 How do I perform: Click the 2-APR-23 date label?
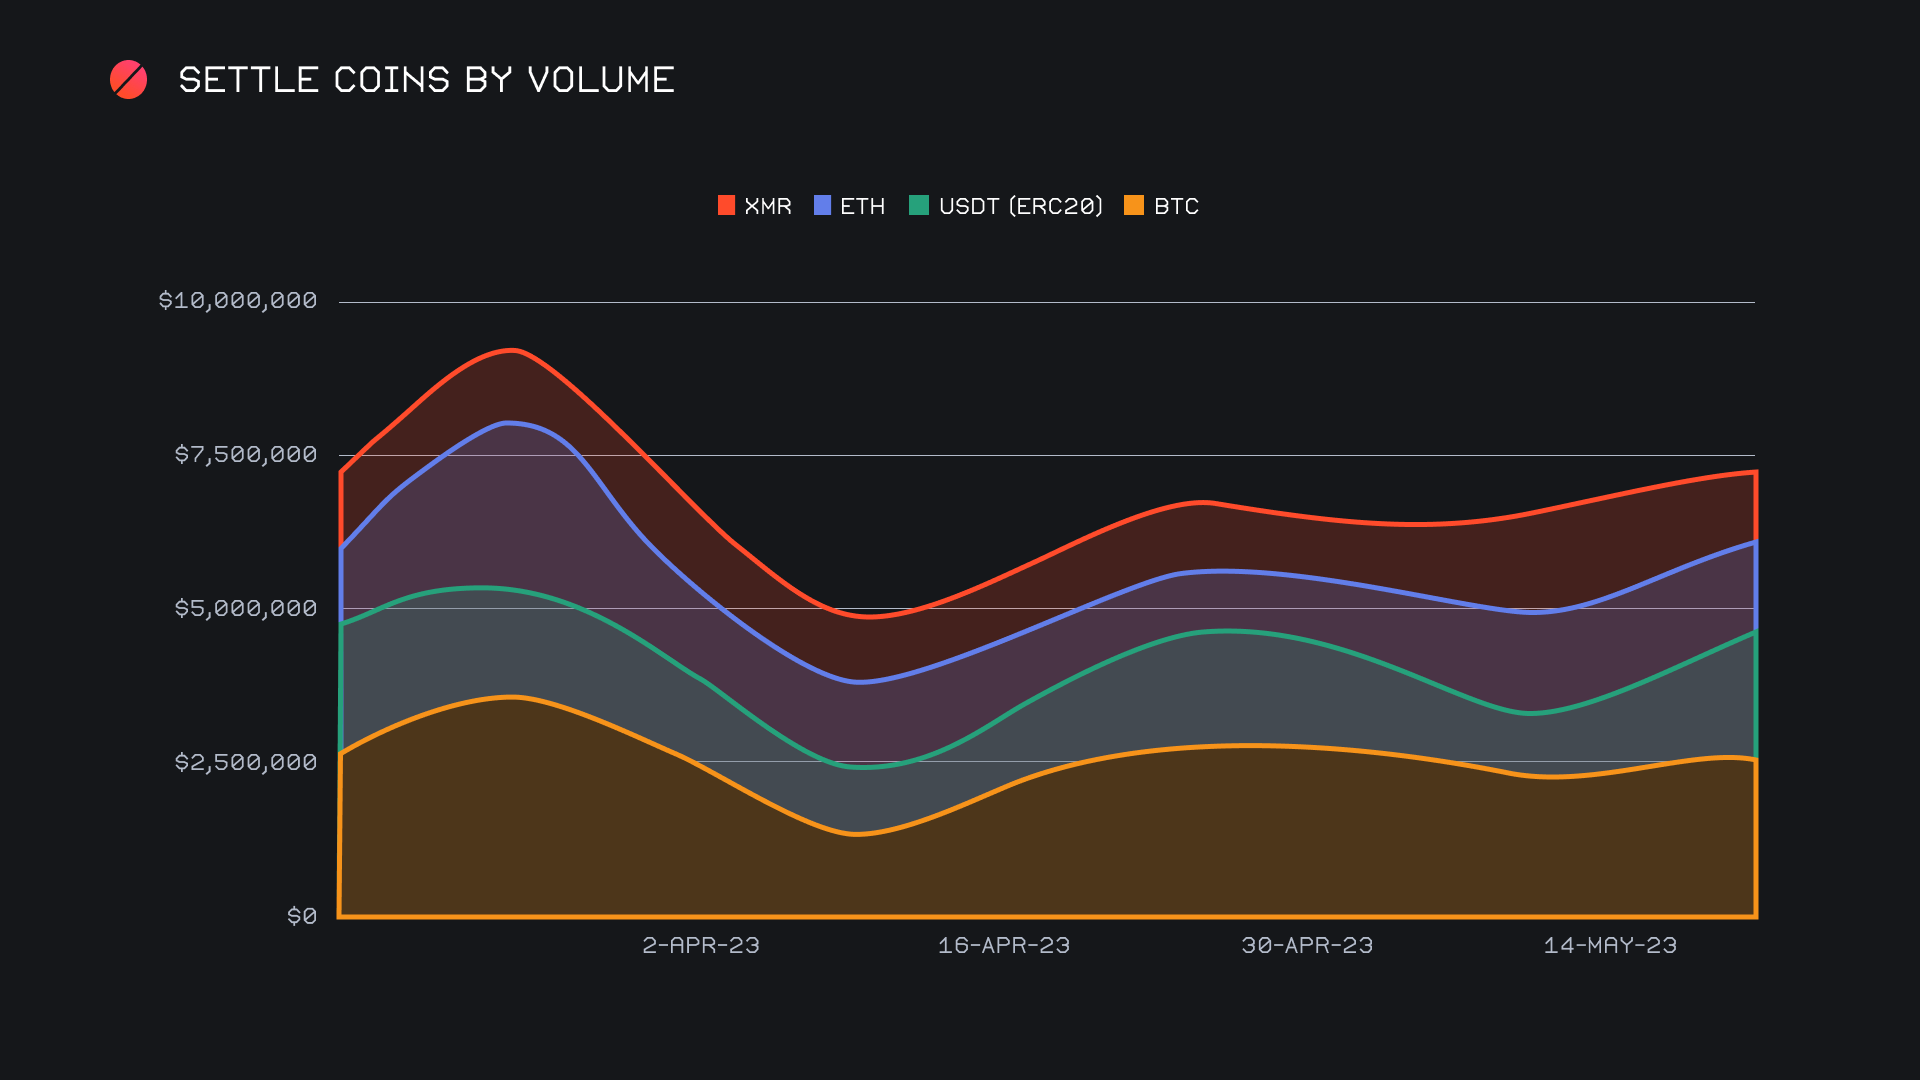coord(701,945)
